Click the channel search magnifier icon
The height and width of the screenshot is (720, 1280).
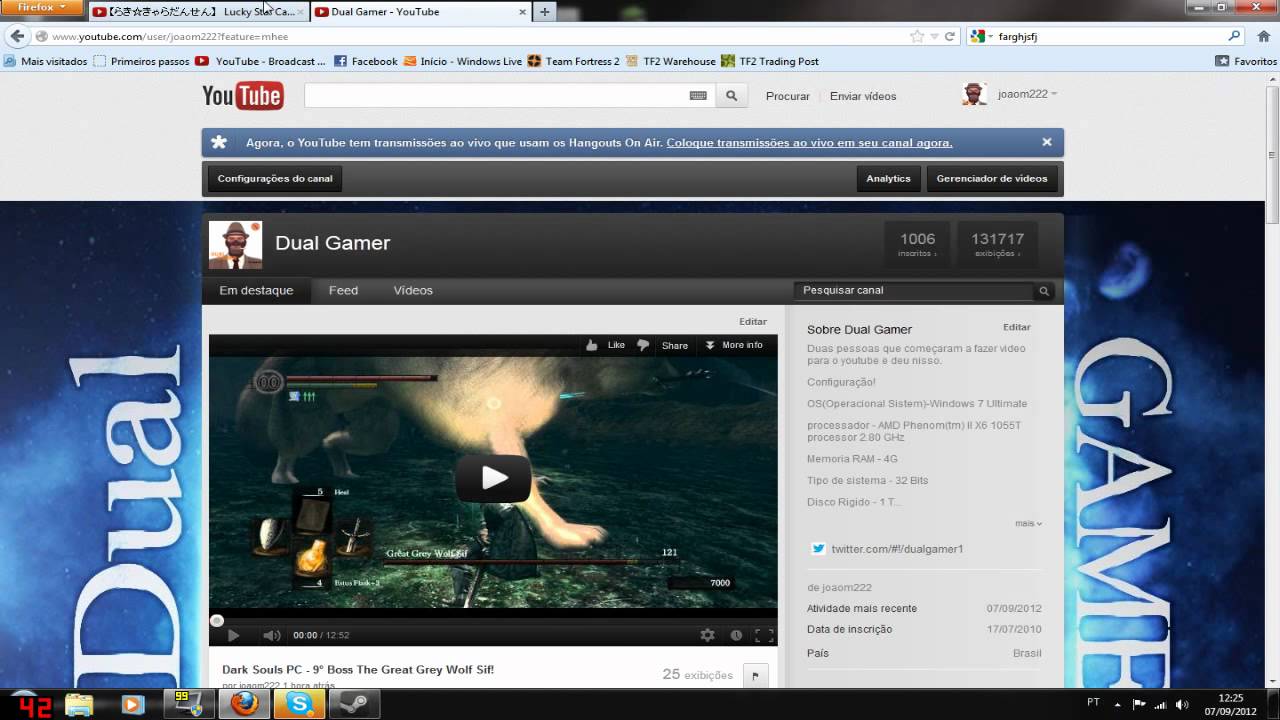tap(1044, 291)
